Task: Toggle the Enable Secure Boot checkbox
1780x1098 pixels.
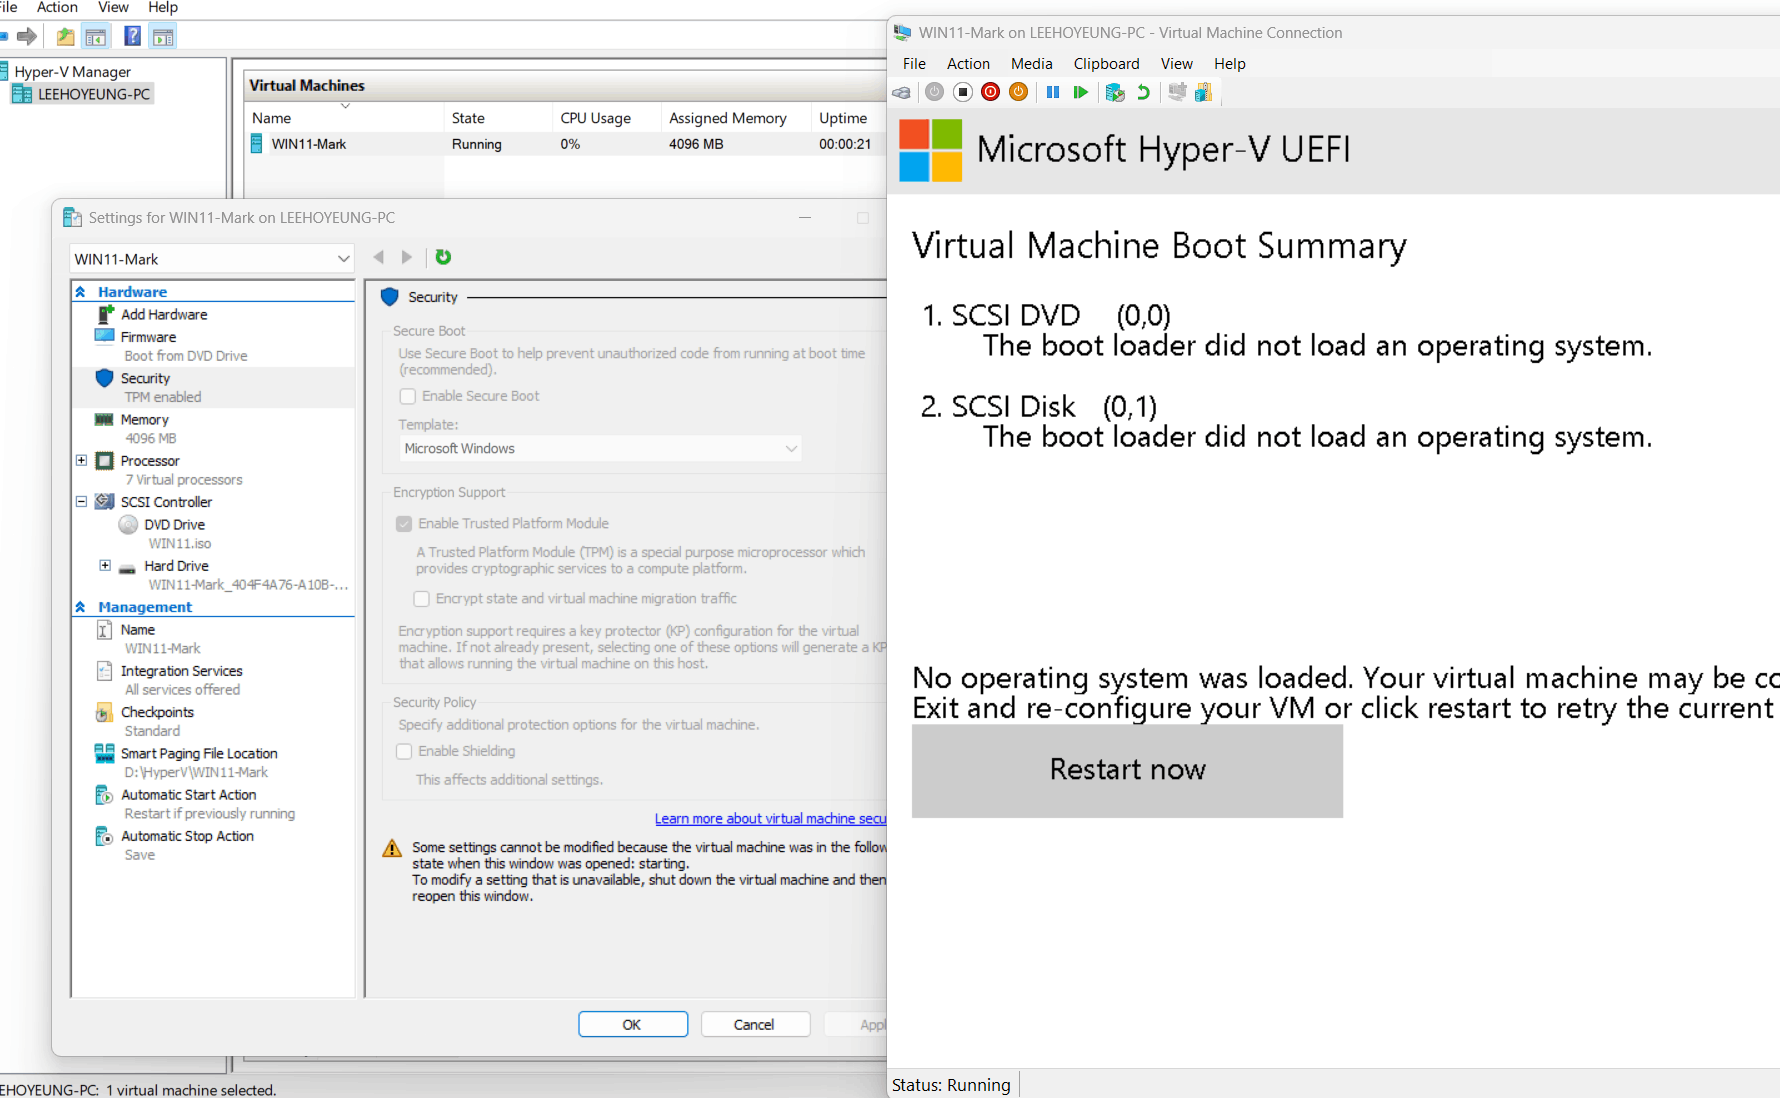Action: pos(407,396)
